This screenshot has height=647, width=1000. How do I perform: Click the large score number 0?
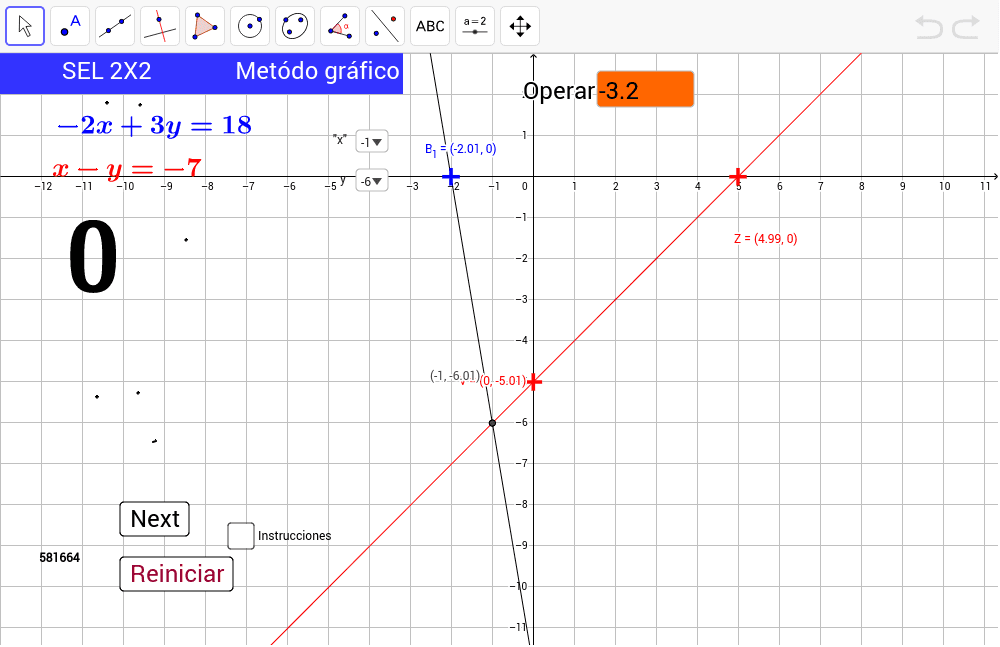pyautogui.click(x=93, y=257)
